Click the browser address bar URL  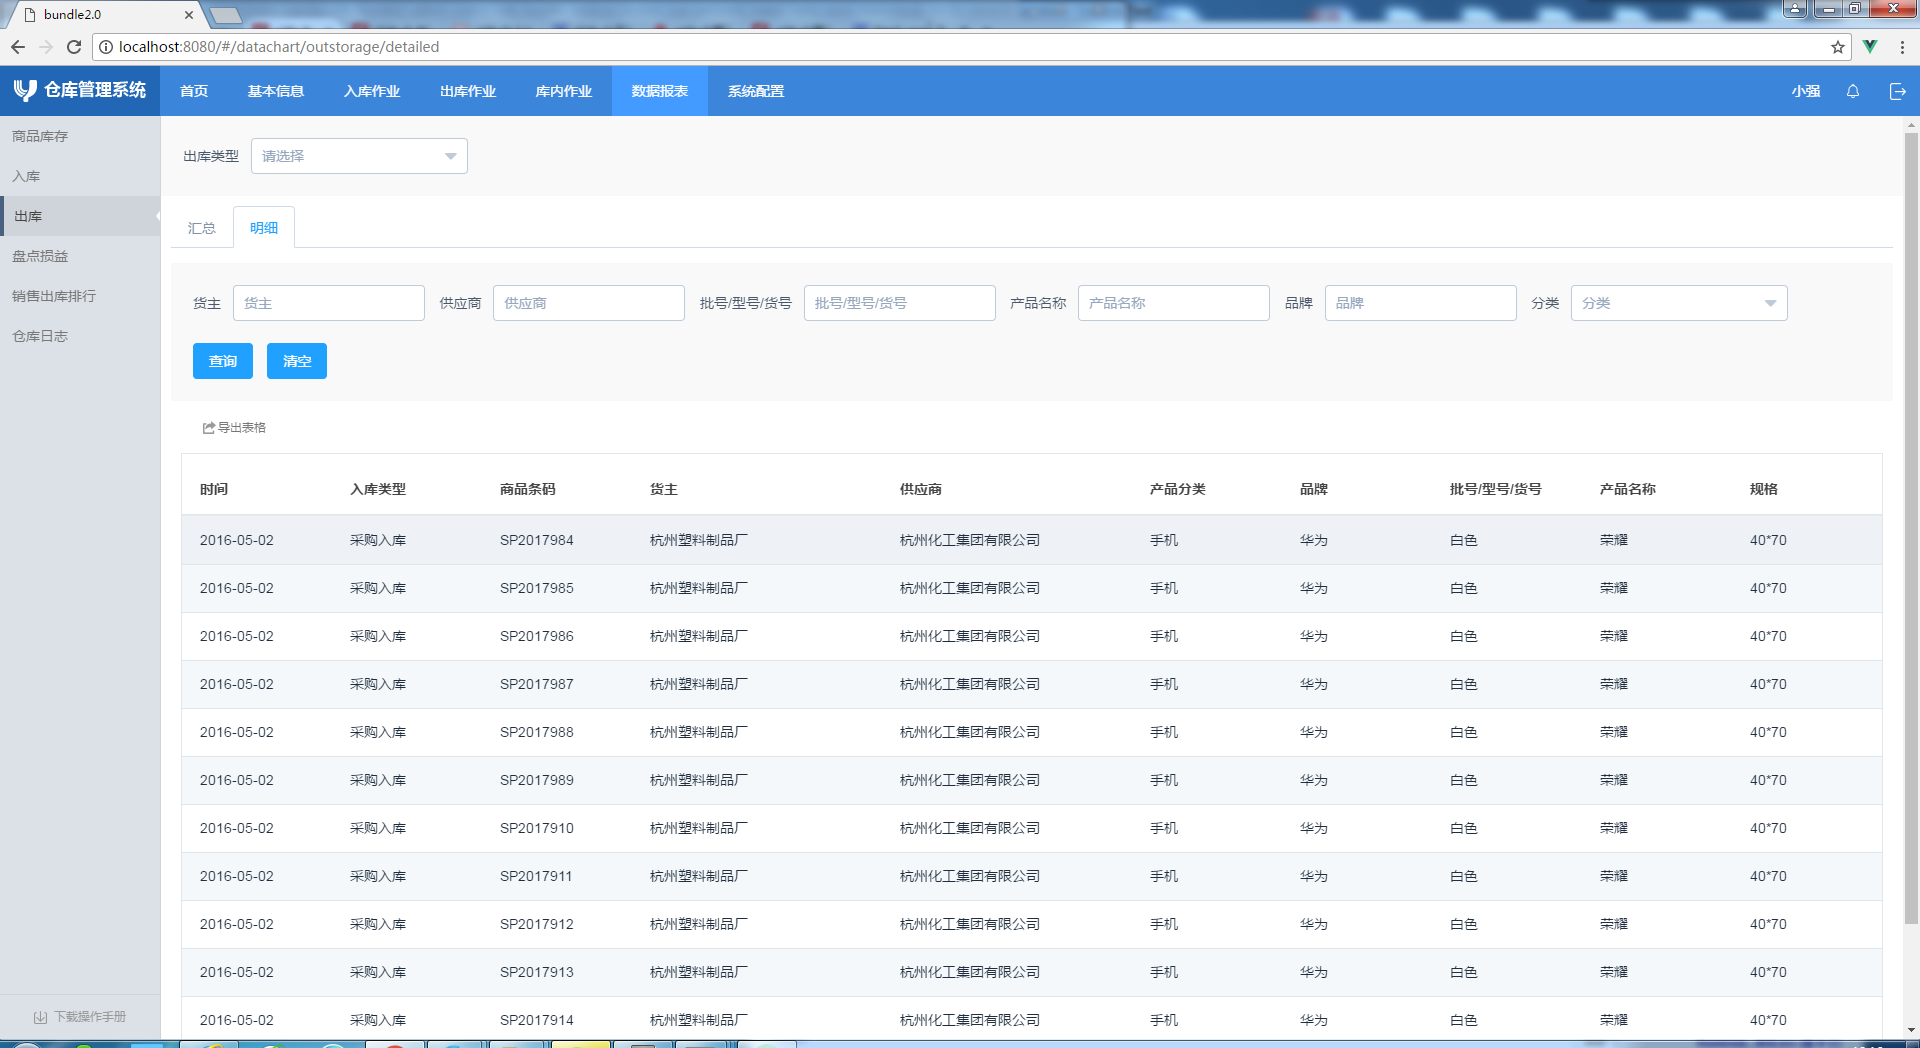279,47
